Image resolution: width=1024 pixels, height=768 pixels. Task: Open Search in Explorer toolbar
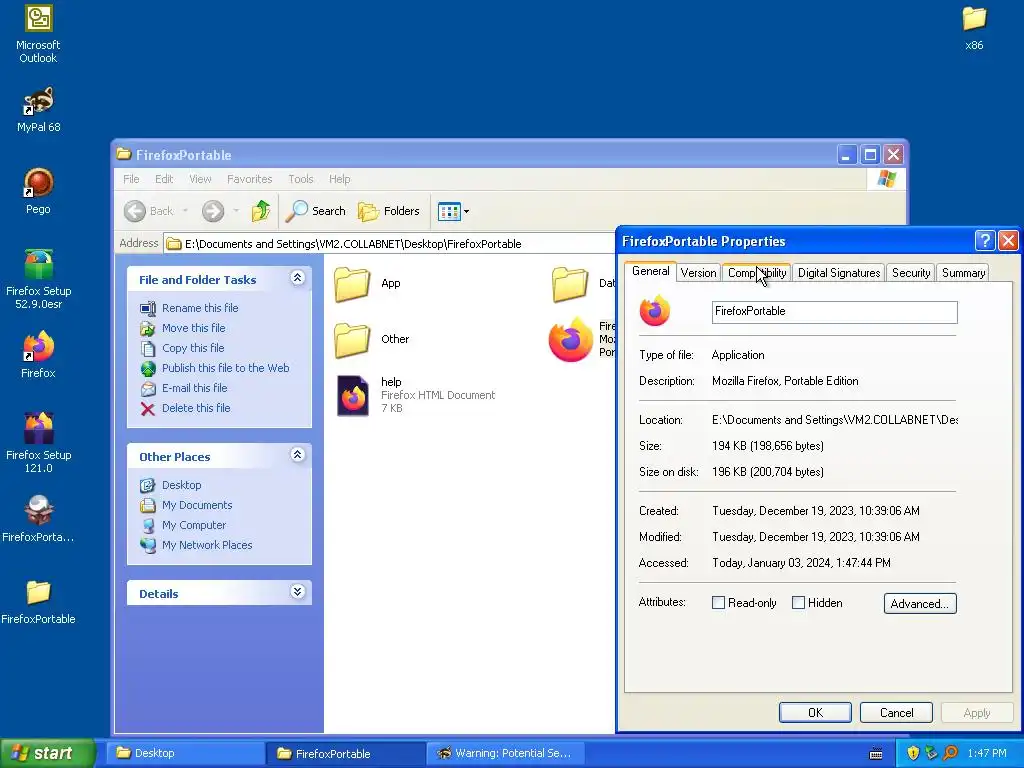pyautogui.click(x=316, y=211)
